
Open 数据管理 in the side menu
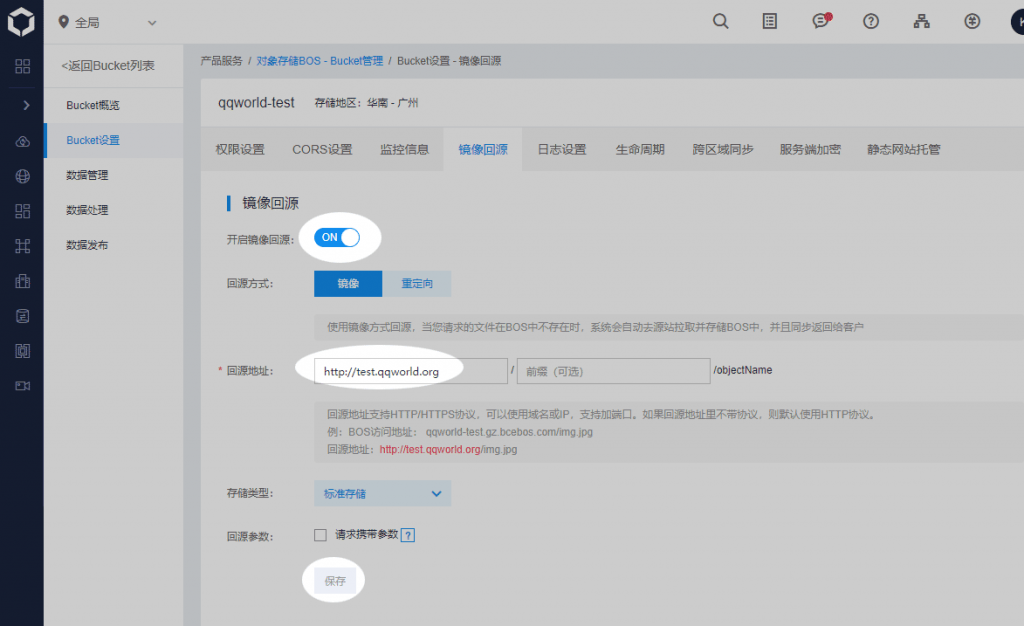tap(87, 175)
